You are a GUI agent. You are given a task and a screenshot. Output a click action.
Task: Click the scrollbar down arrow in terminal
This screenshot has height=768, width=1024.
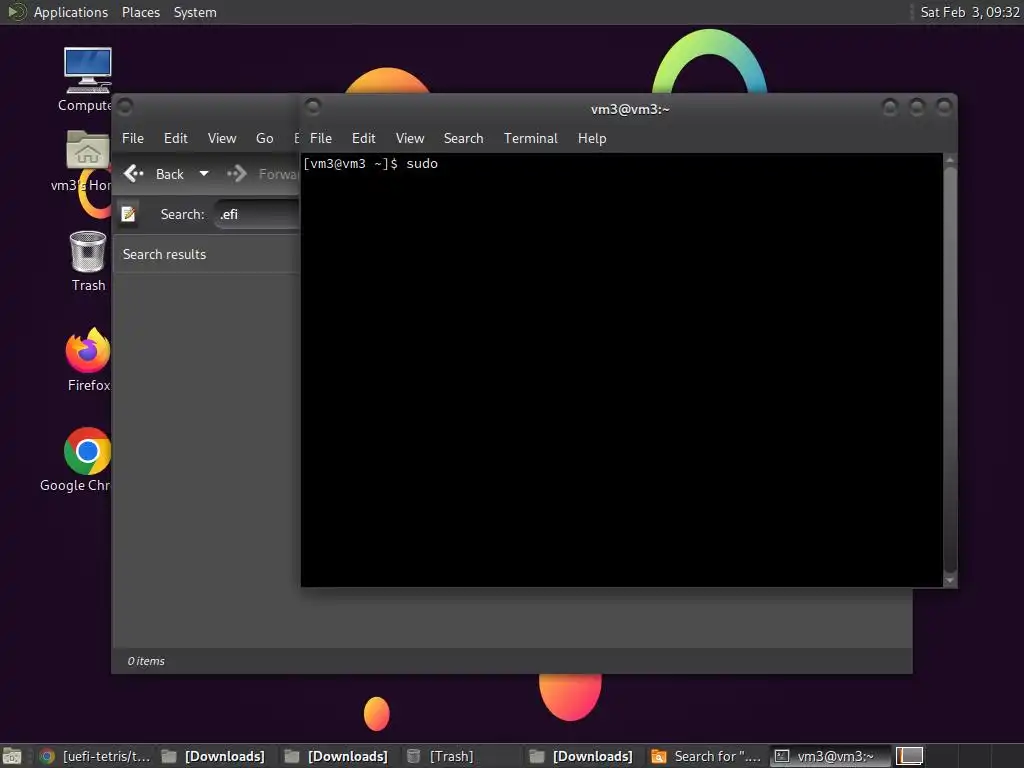[x=950, y=580]
